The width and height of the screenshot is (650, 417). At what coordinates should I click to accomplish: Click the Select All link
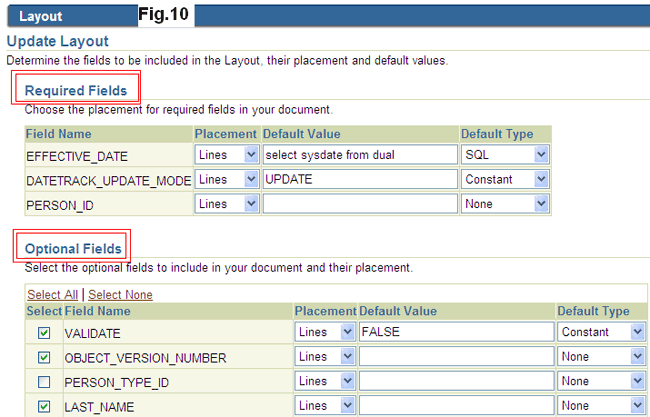[53, 295]
